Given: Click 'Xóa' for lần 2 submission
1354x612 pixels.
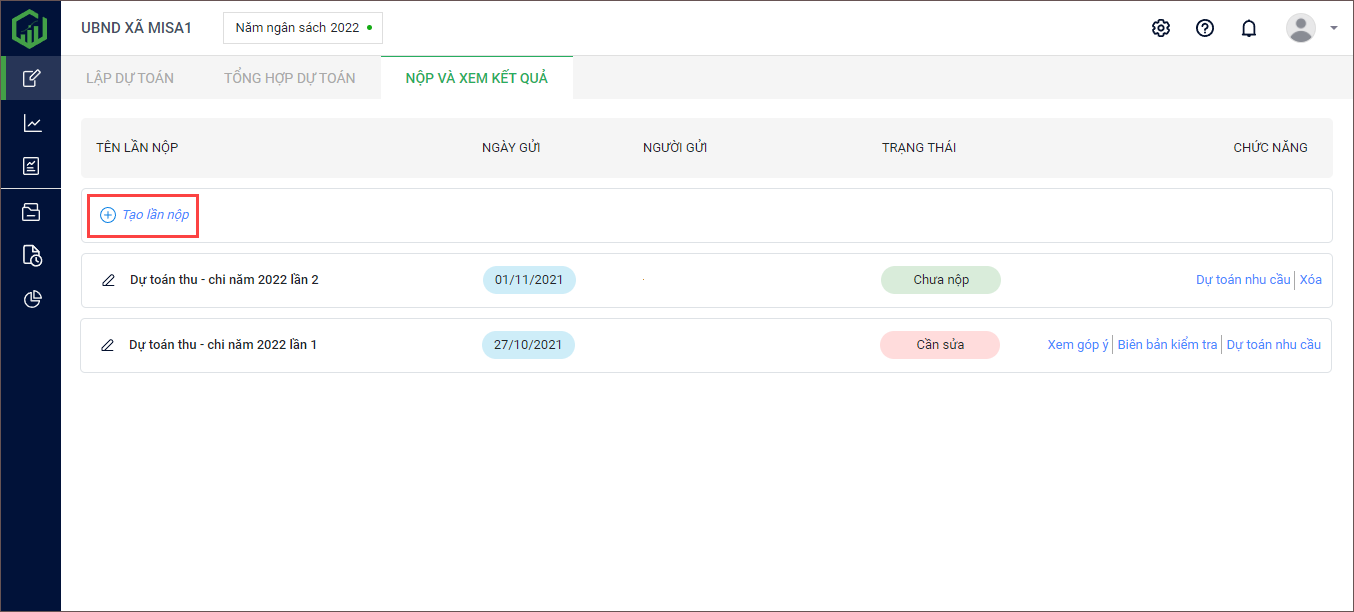Looking at the screenshot, I should (1310, 280).
